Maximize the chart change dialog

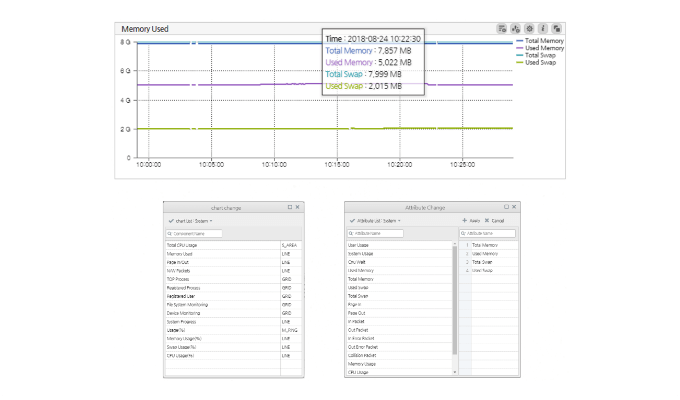coord(289,207)
